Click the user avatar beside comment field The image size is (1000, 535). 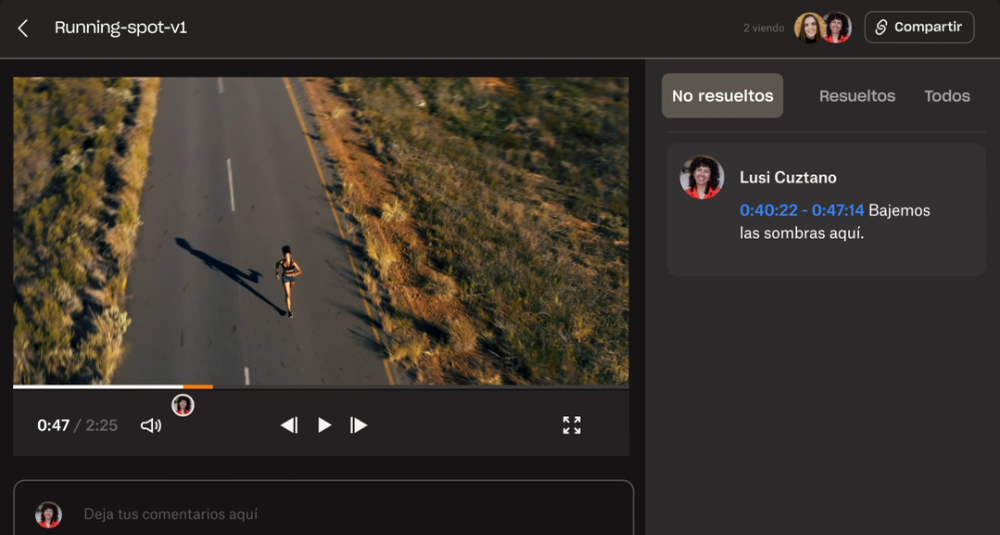click(48, 515)
